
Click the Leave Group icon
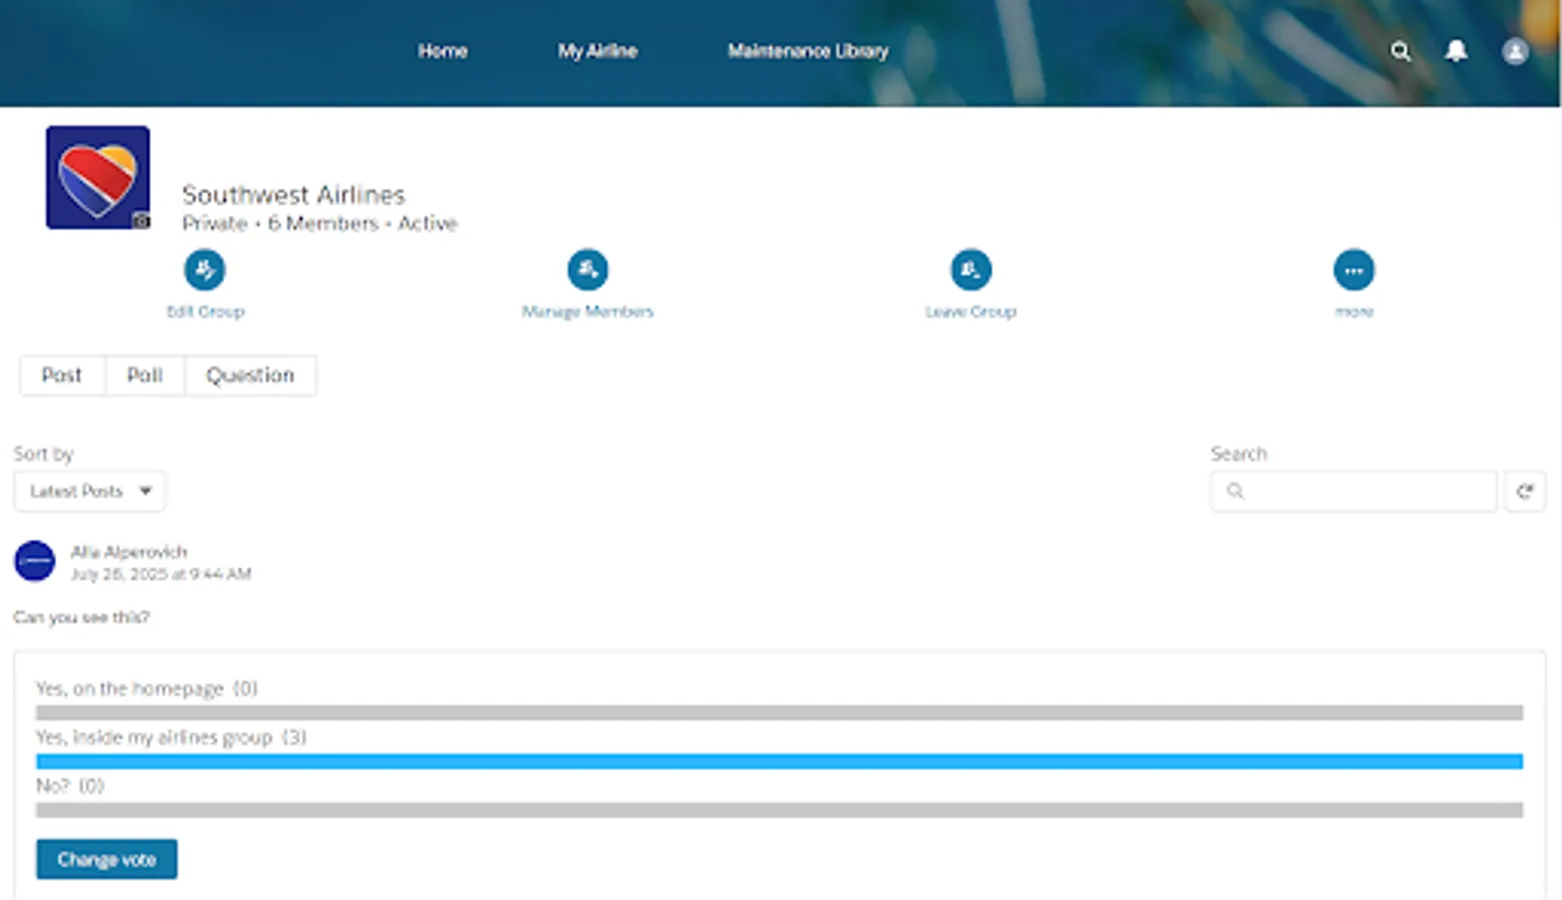point(971,268)
